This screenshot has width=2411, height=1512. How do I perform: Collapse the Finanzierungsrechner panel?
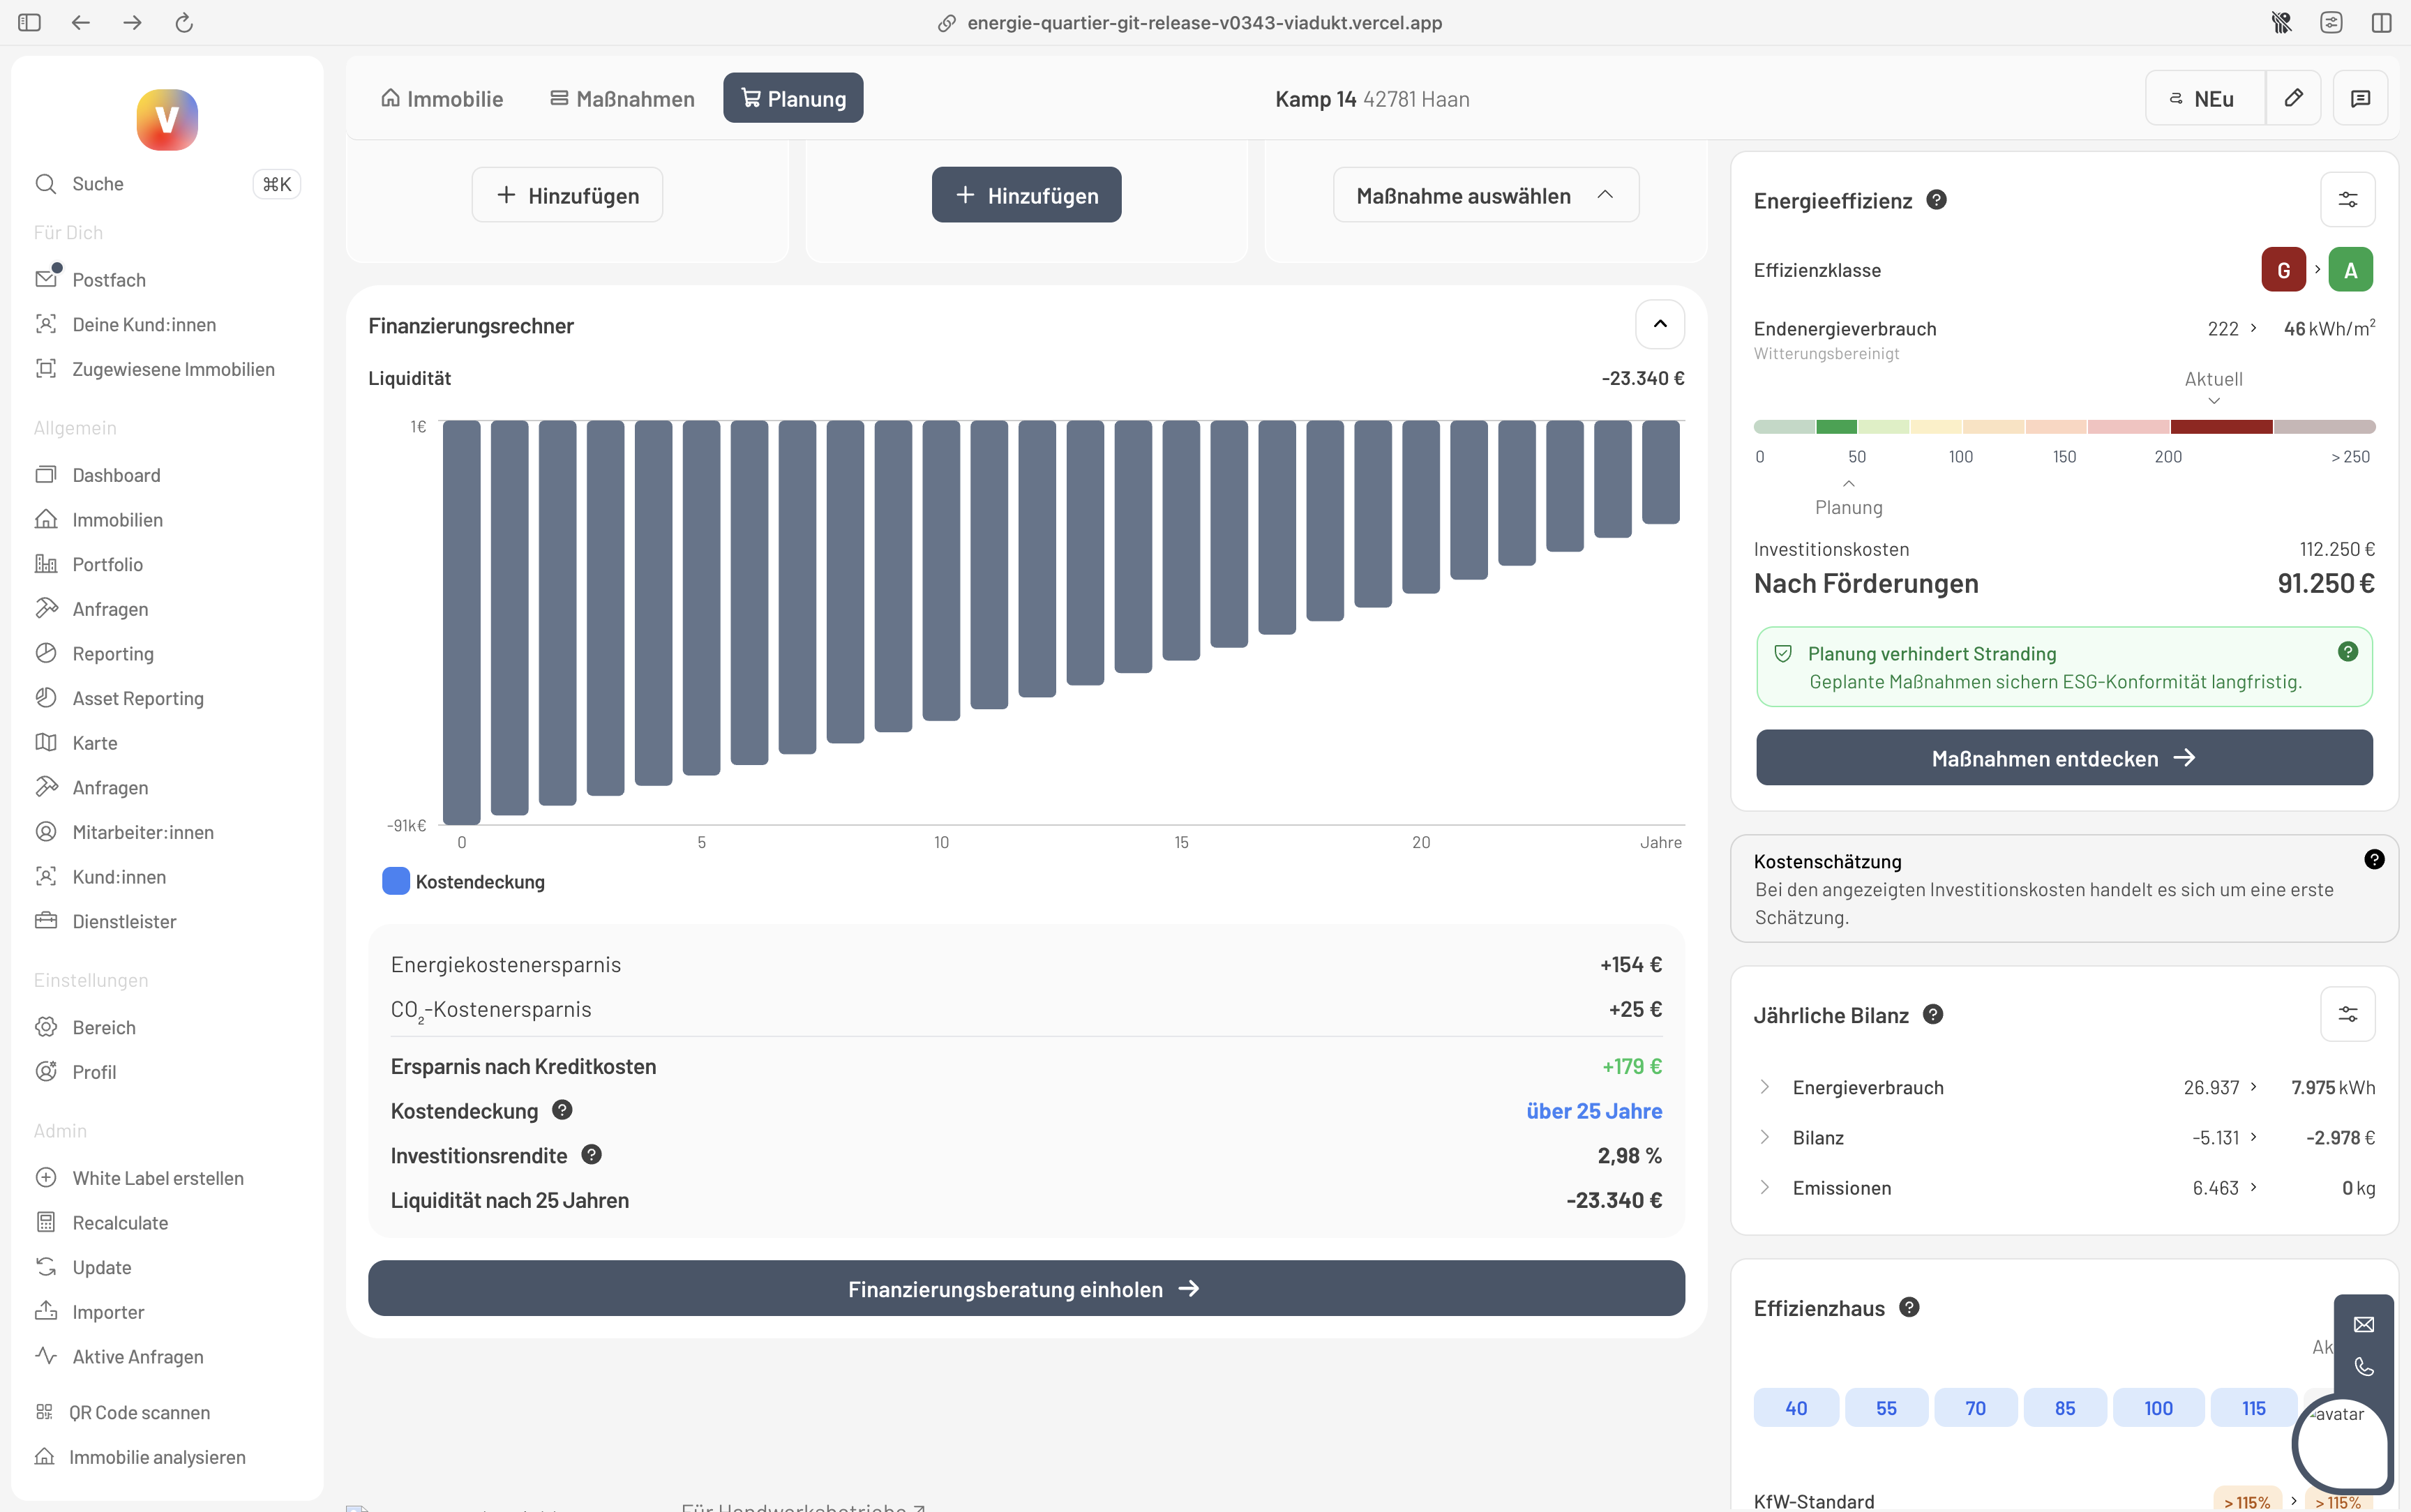pyautogui.click(x=1659, y=324)
